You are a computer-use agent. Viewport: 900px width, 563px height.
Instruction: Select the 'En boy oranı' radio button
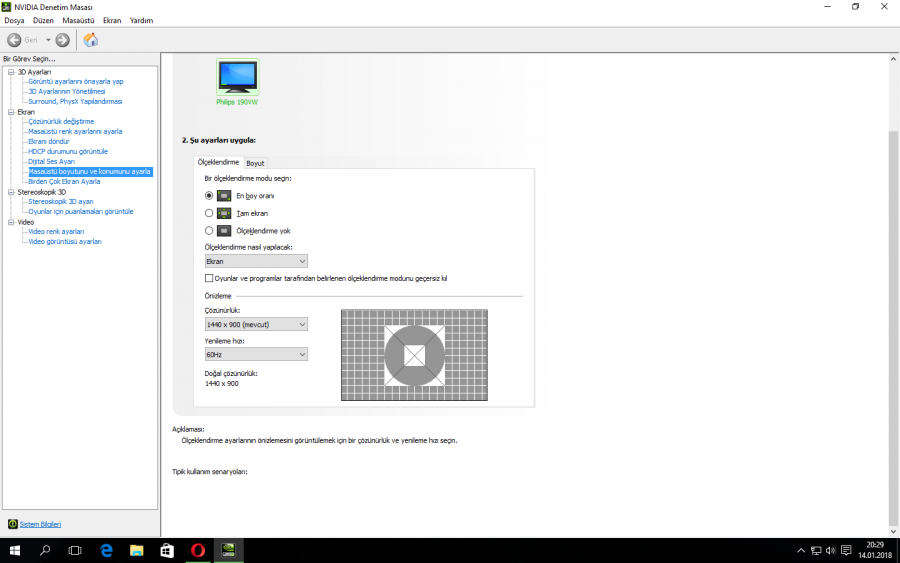[209, 196]
